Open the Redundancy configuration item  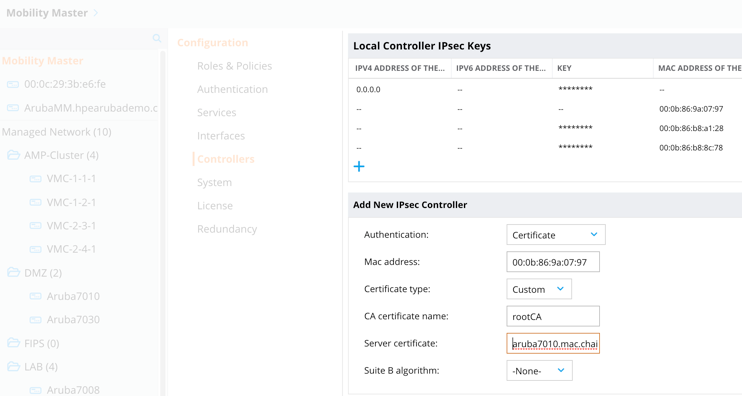[227, 229]
